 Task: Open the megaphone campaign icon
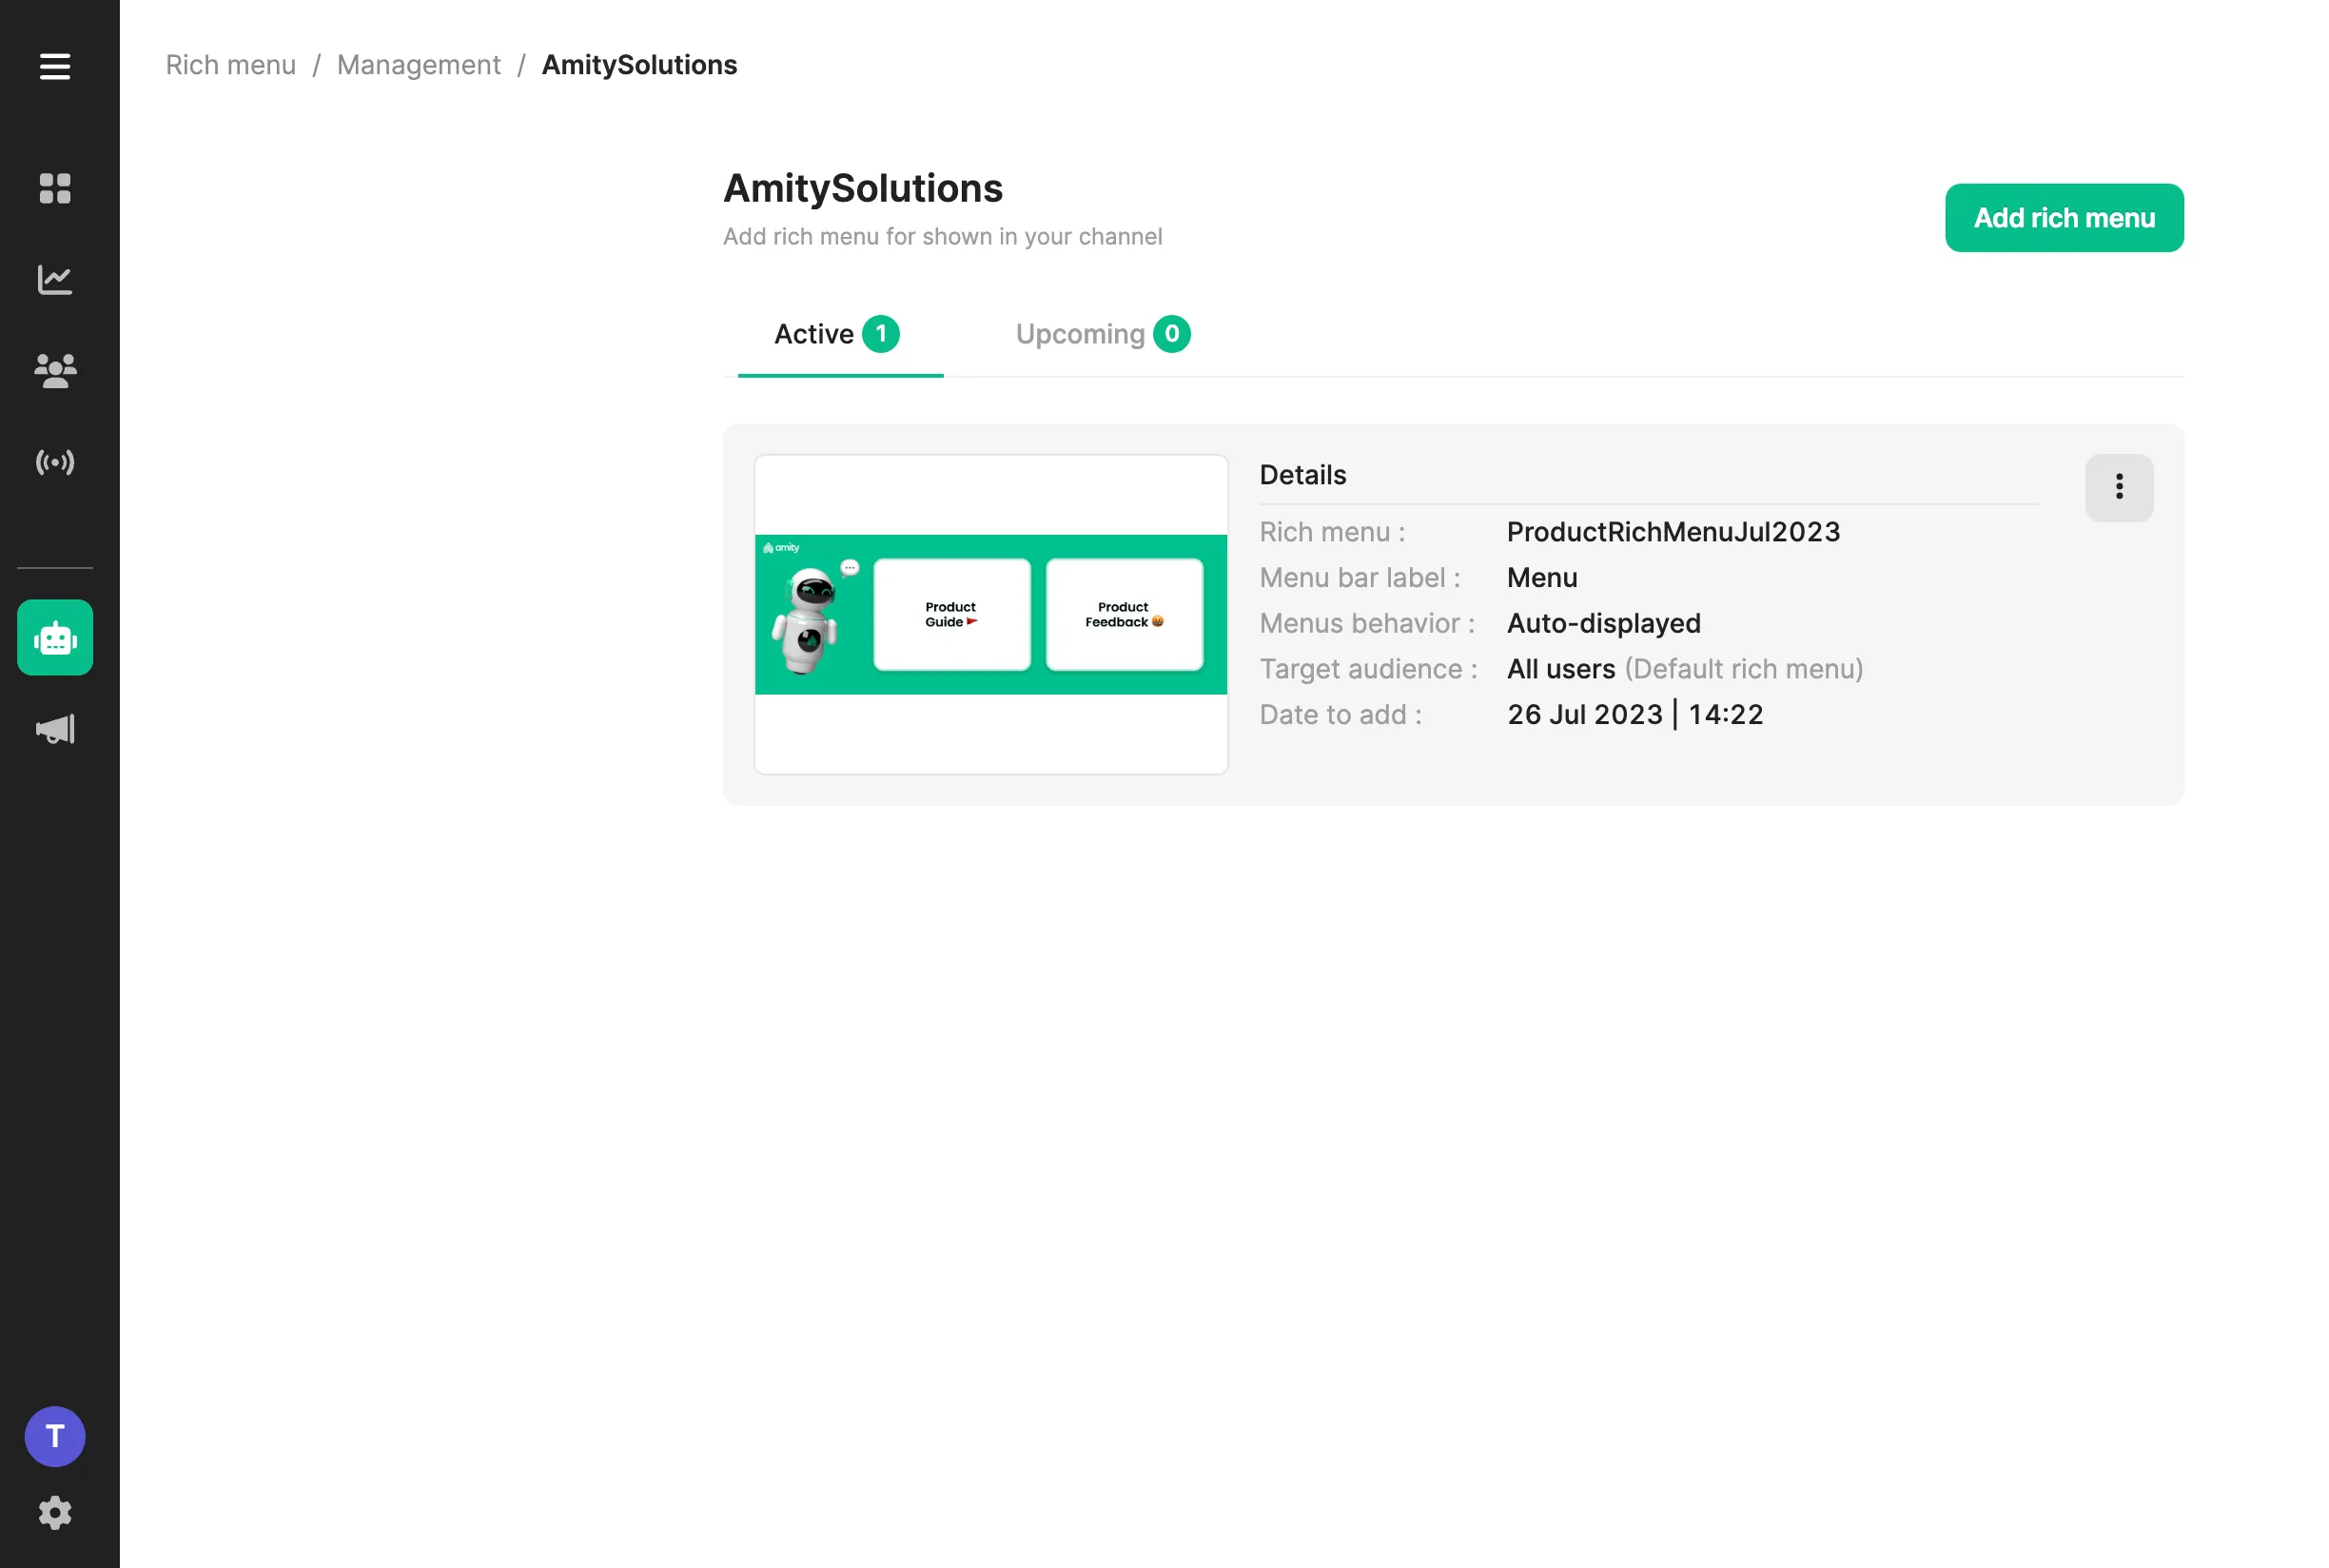coord(55,729)
